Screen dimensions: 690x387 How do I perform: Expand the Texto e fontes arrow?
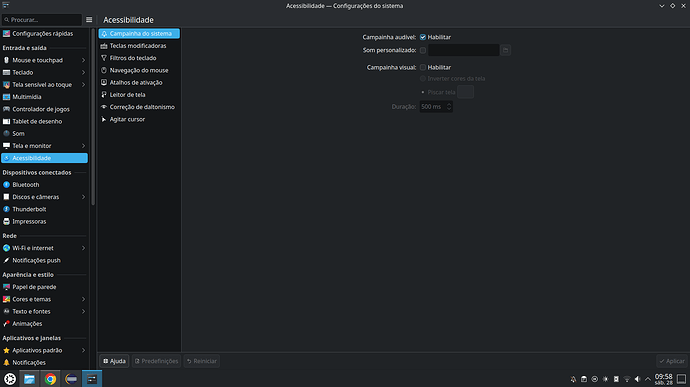point(83,311)
